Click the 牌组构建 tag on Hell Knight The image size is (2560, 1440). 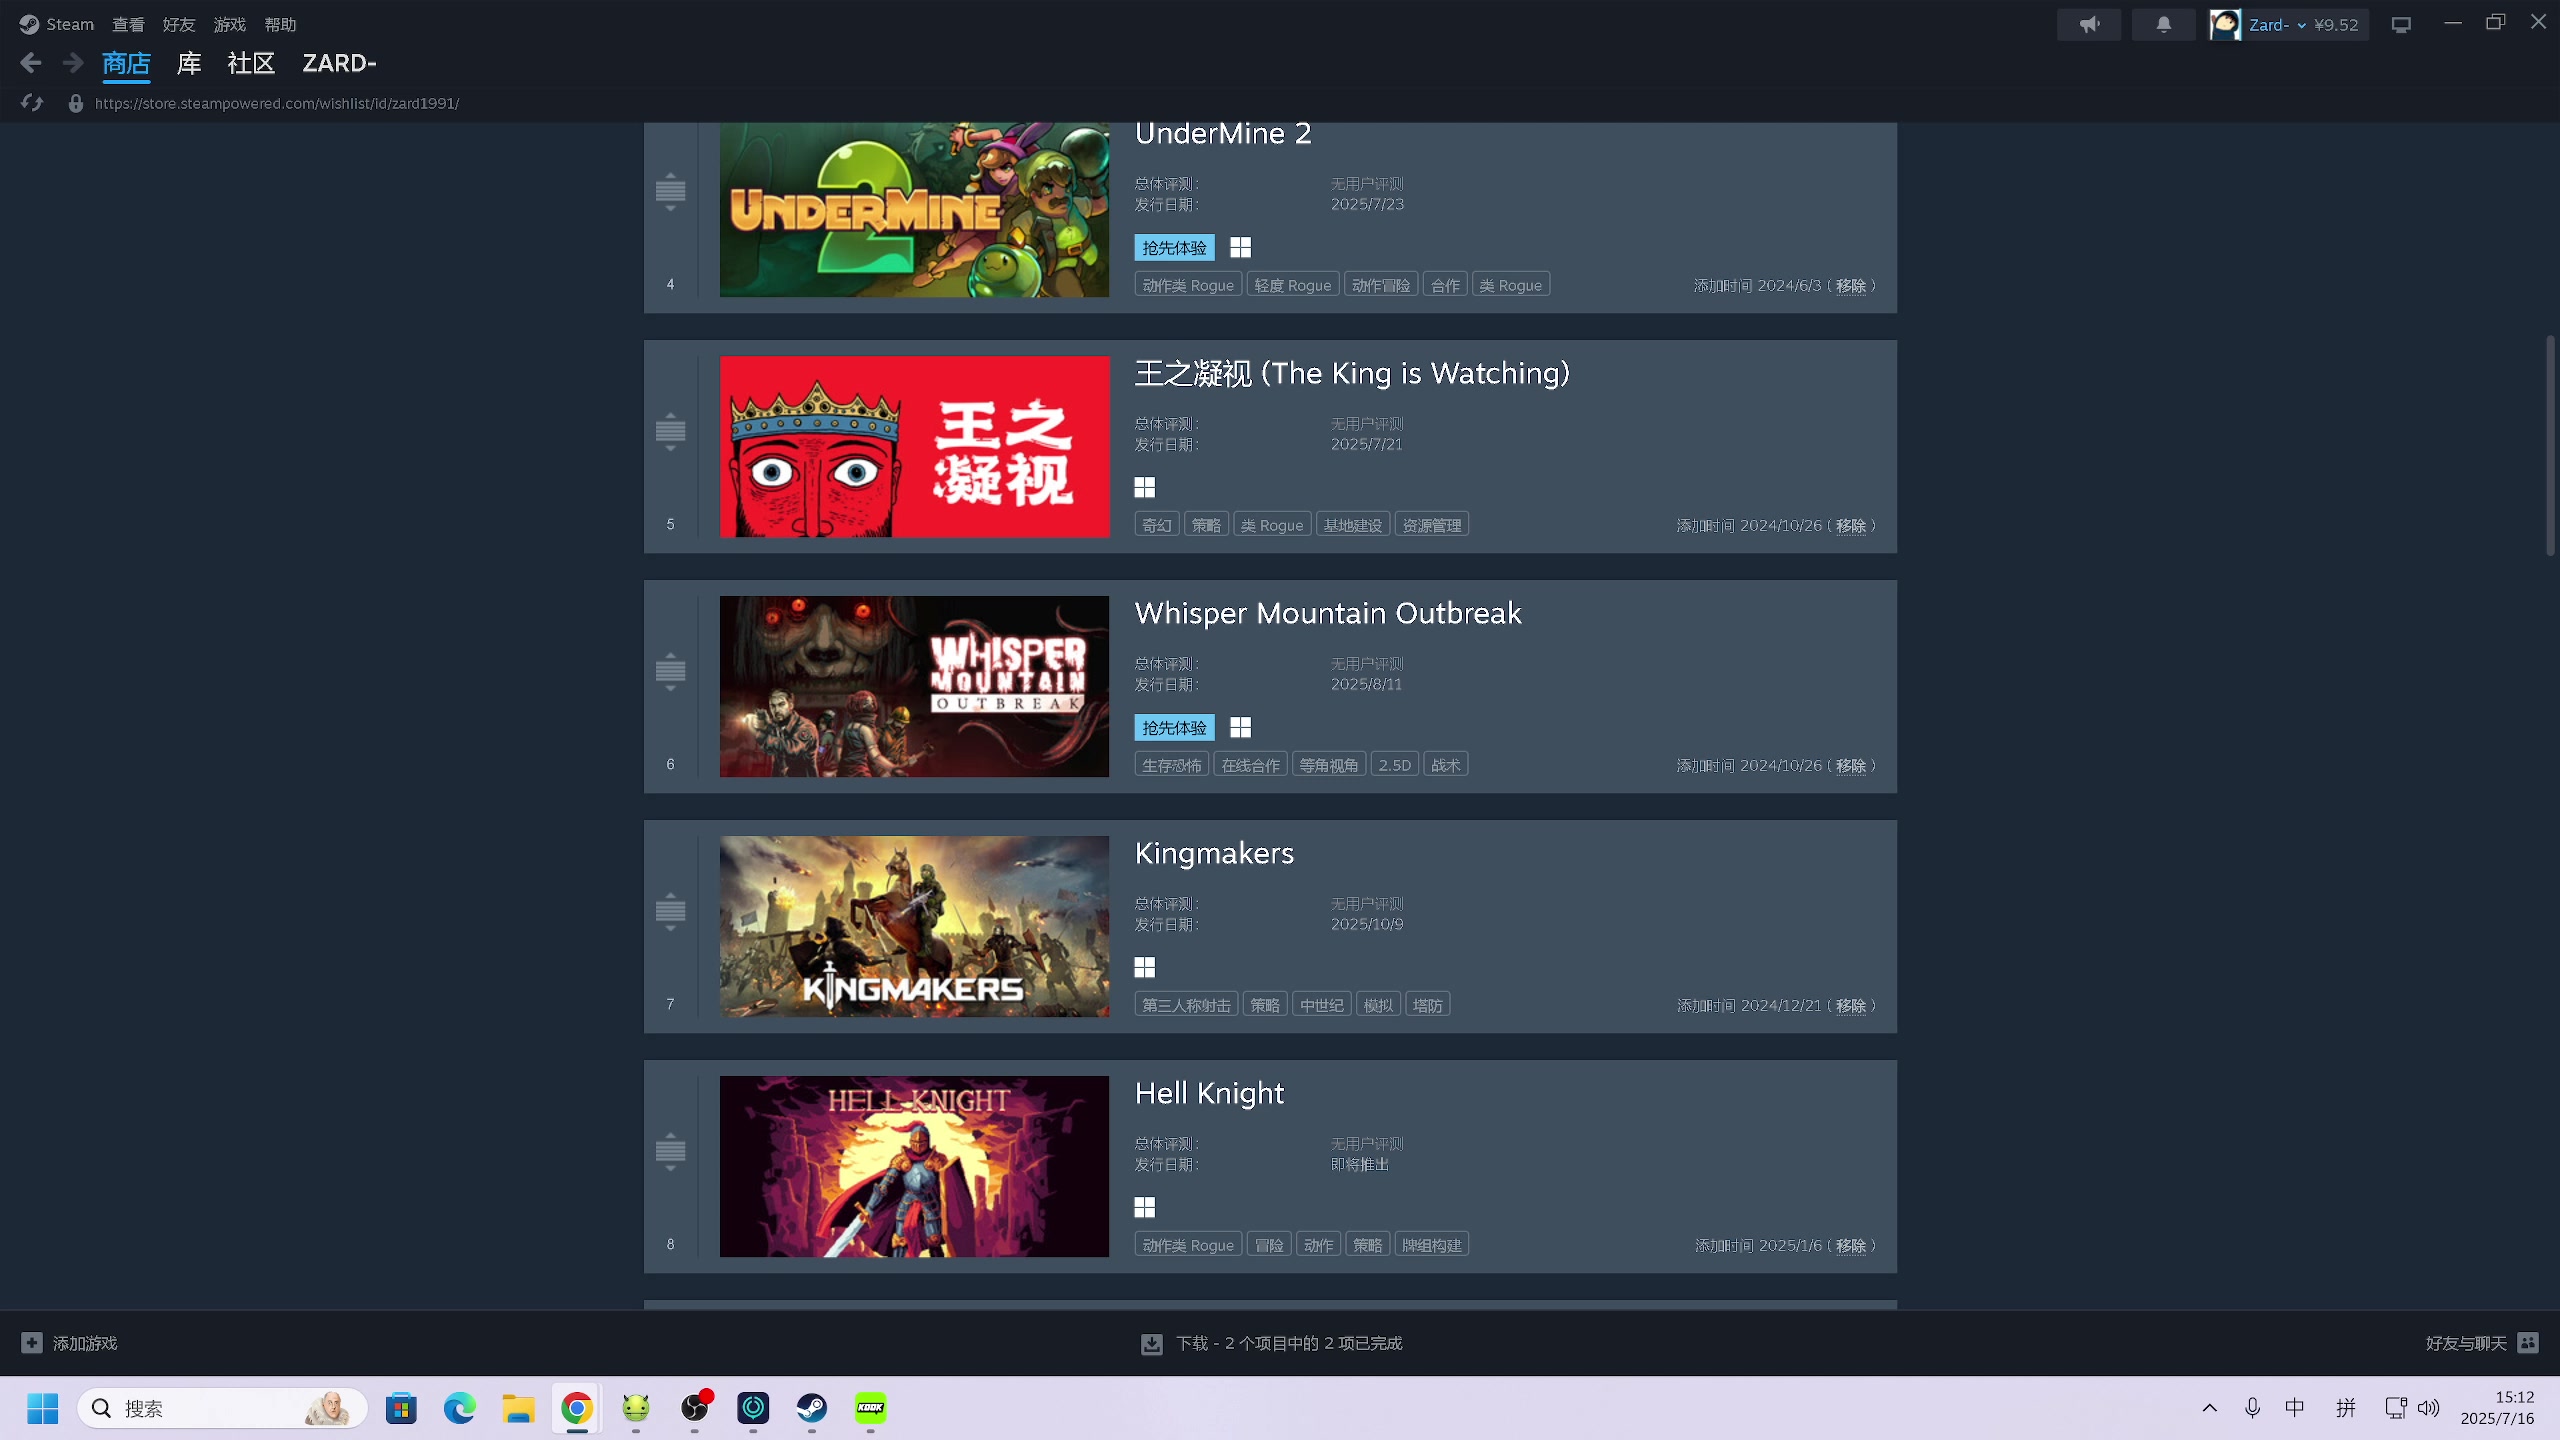tap(1432, 1245)
